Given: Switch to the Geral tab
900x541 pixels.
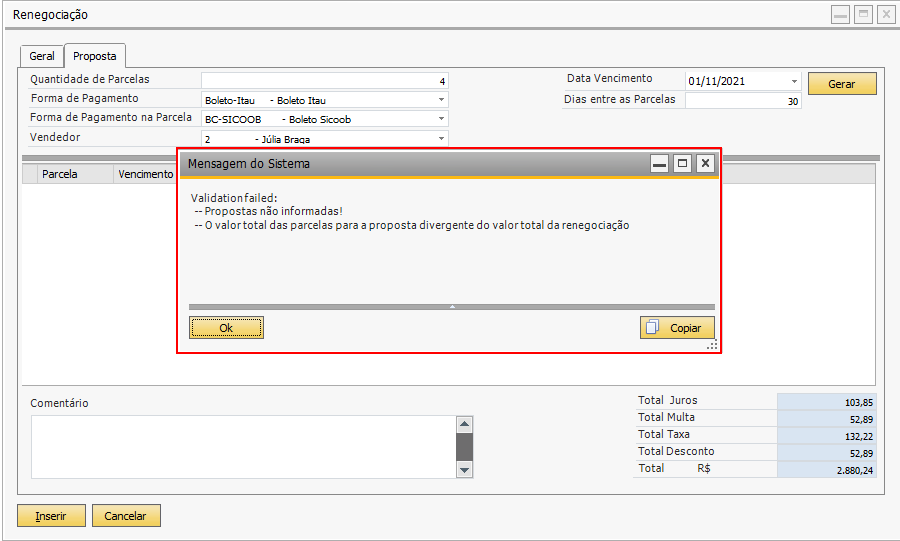Looking at the screenshot, I should (42, 56).
